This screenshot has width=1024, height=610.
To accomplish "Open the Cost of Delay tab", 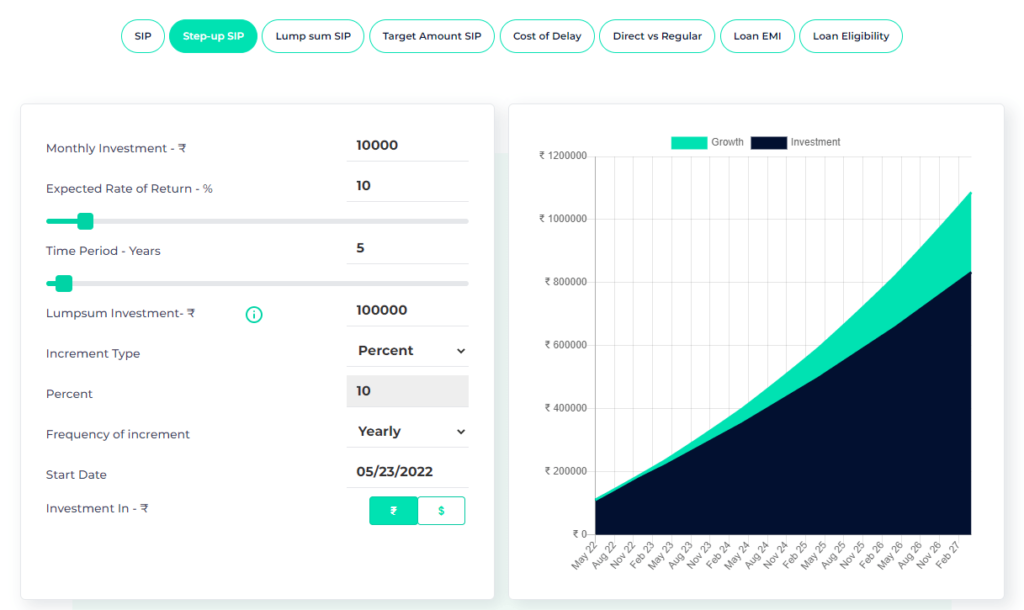I will point(547,36).
